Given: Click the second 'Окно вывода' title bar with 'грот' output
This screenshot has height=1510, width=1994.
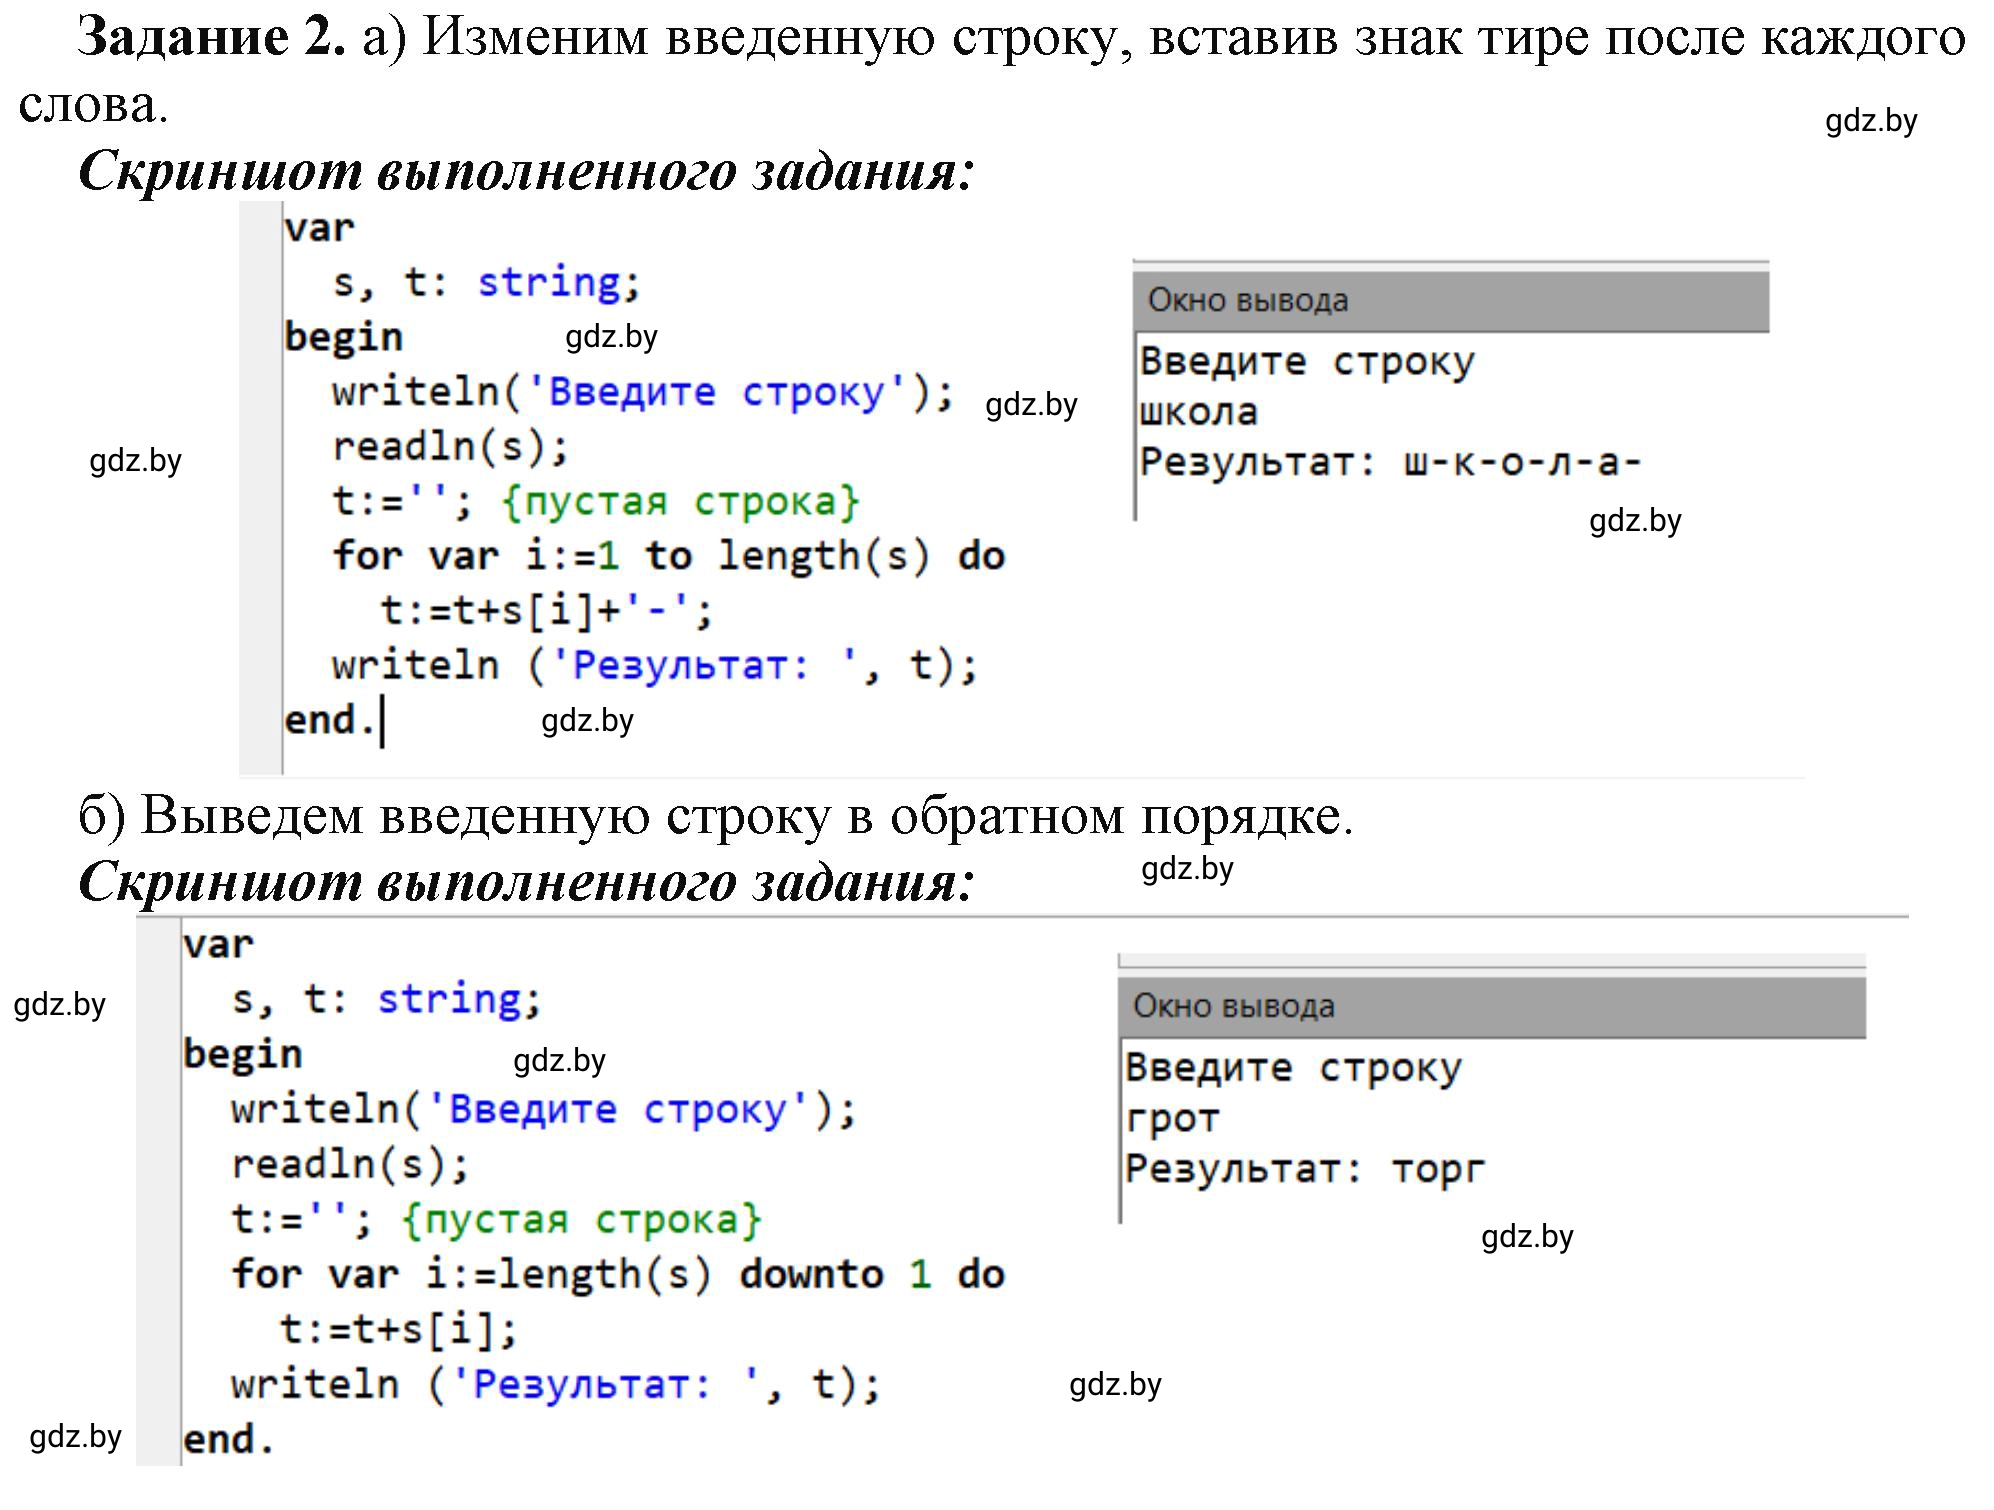Looking at the screenshot, I should click(1492, 1006).
